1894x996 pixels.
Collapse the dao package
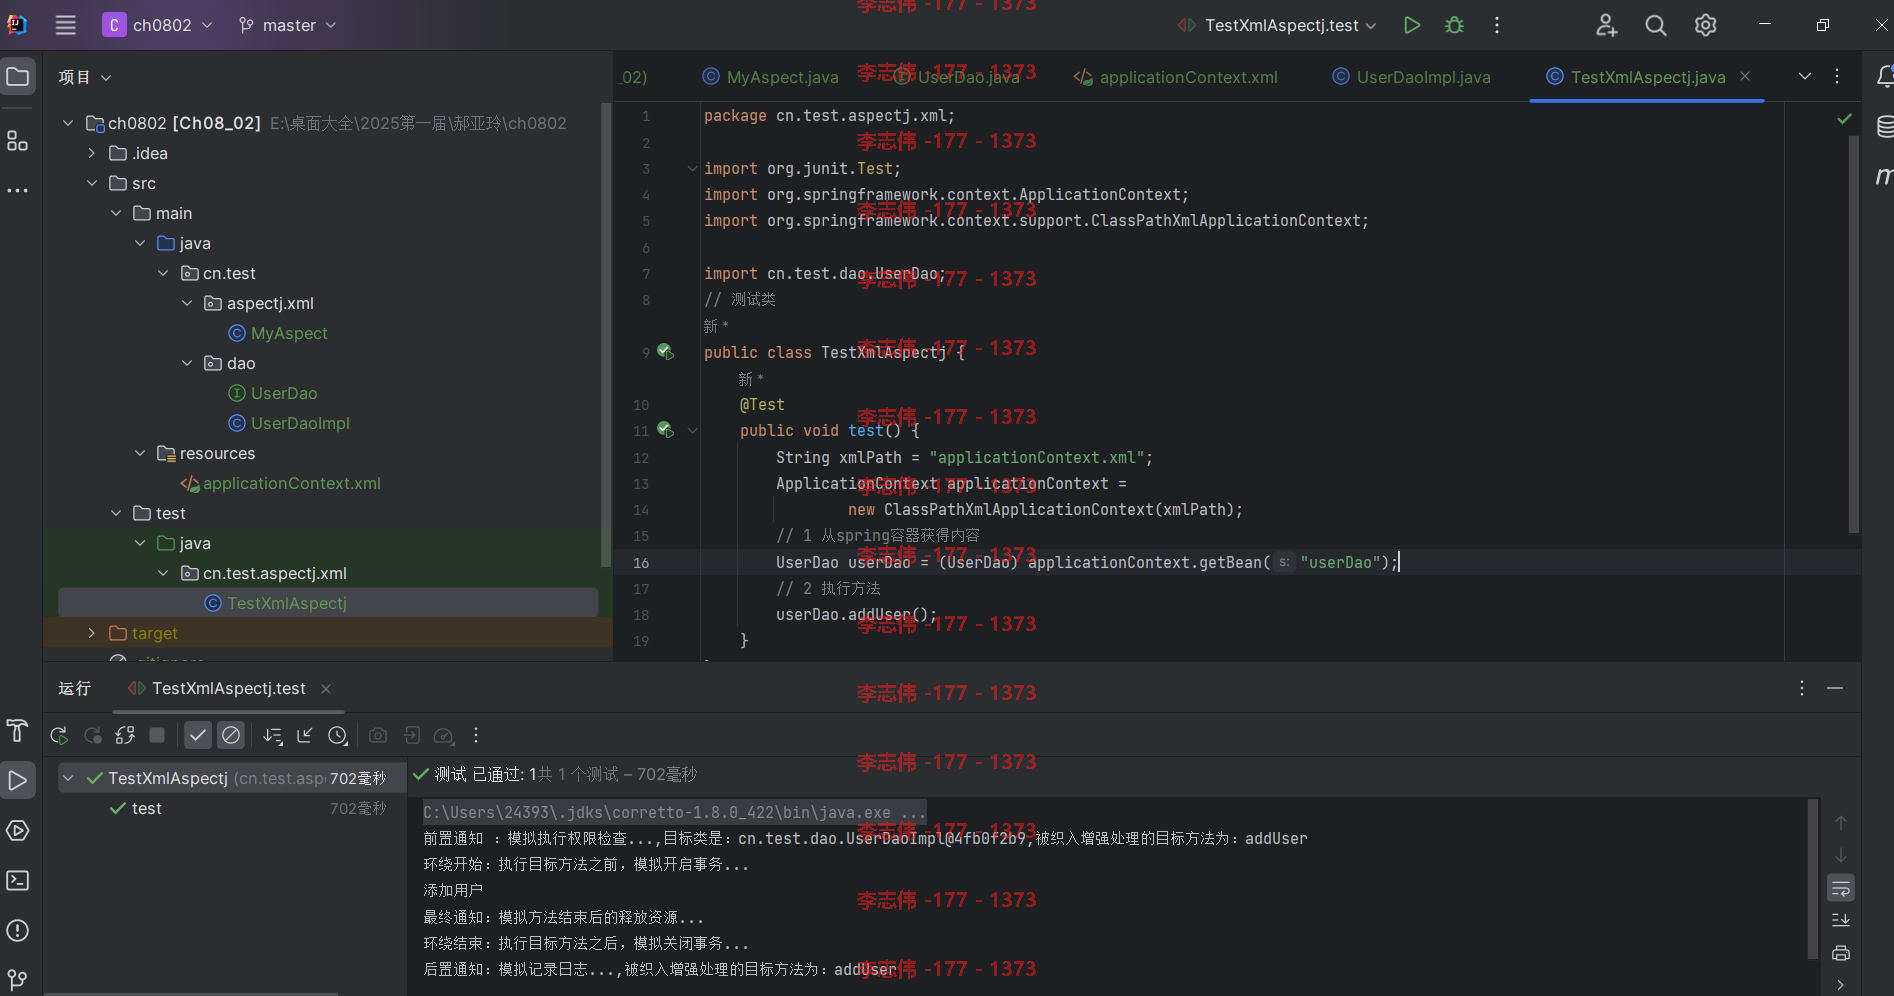coord(187,363)
